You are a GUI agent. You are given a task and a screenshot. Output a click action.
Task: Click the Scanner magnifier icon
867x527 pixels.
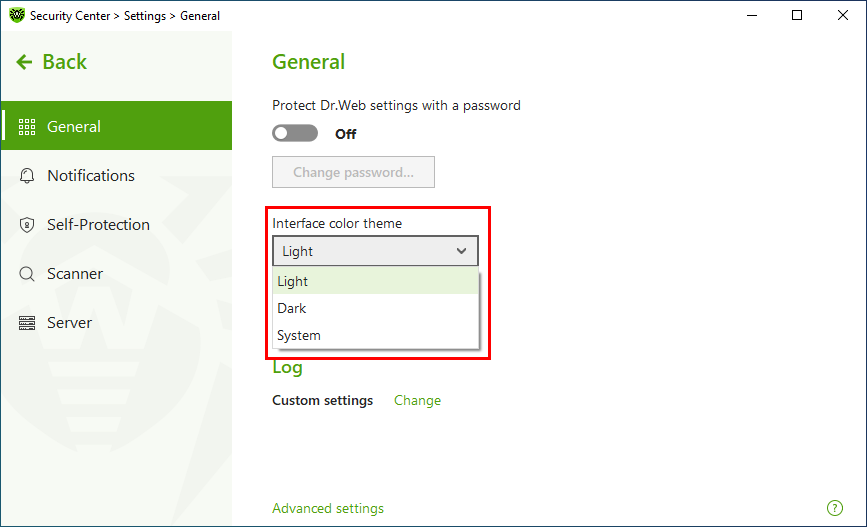(27, 274)
